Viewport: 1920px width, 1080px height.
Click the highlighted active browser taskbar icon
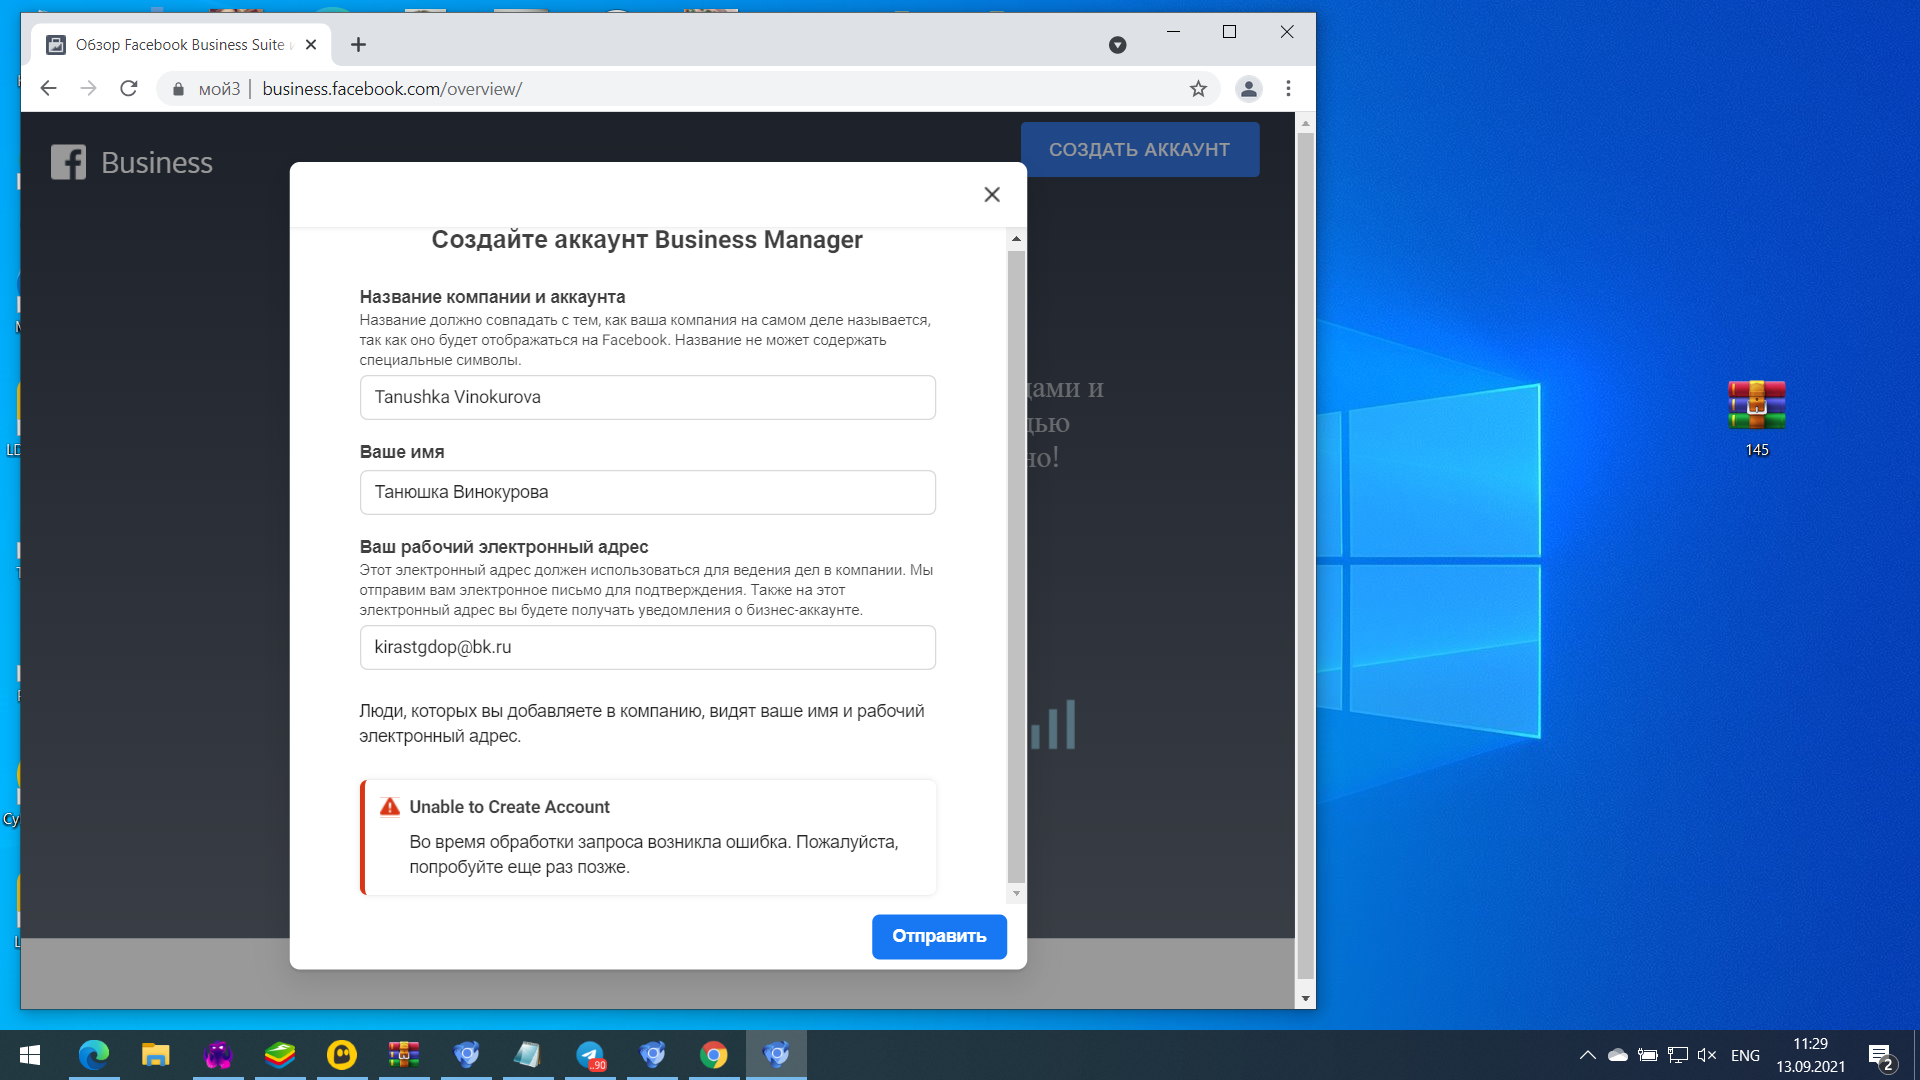[x=776, y=1055]
